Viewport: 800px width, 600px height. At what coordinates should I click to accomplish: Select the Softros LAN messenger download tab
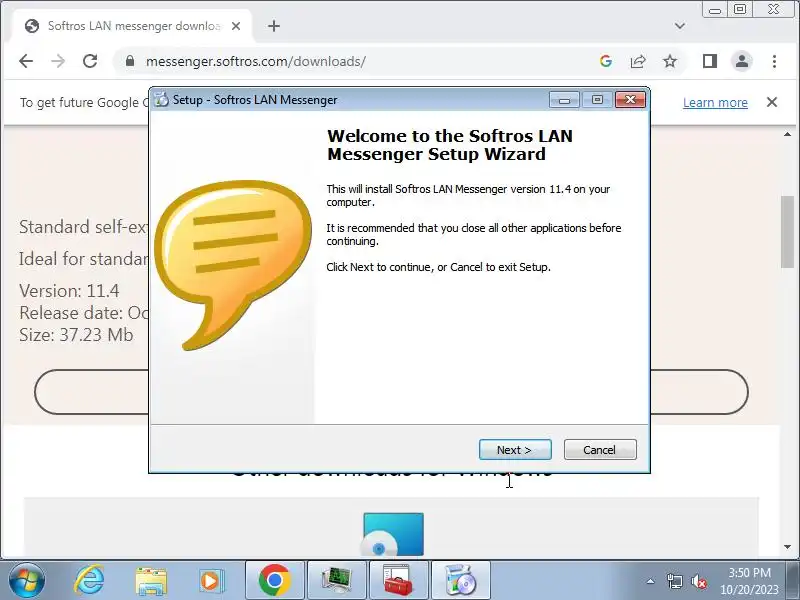point(133,26)
